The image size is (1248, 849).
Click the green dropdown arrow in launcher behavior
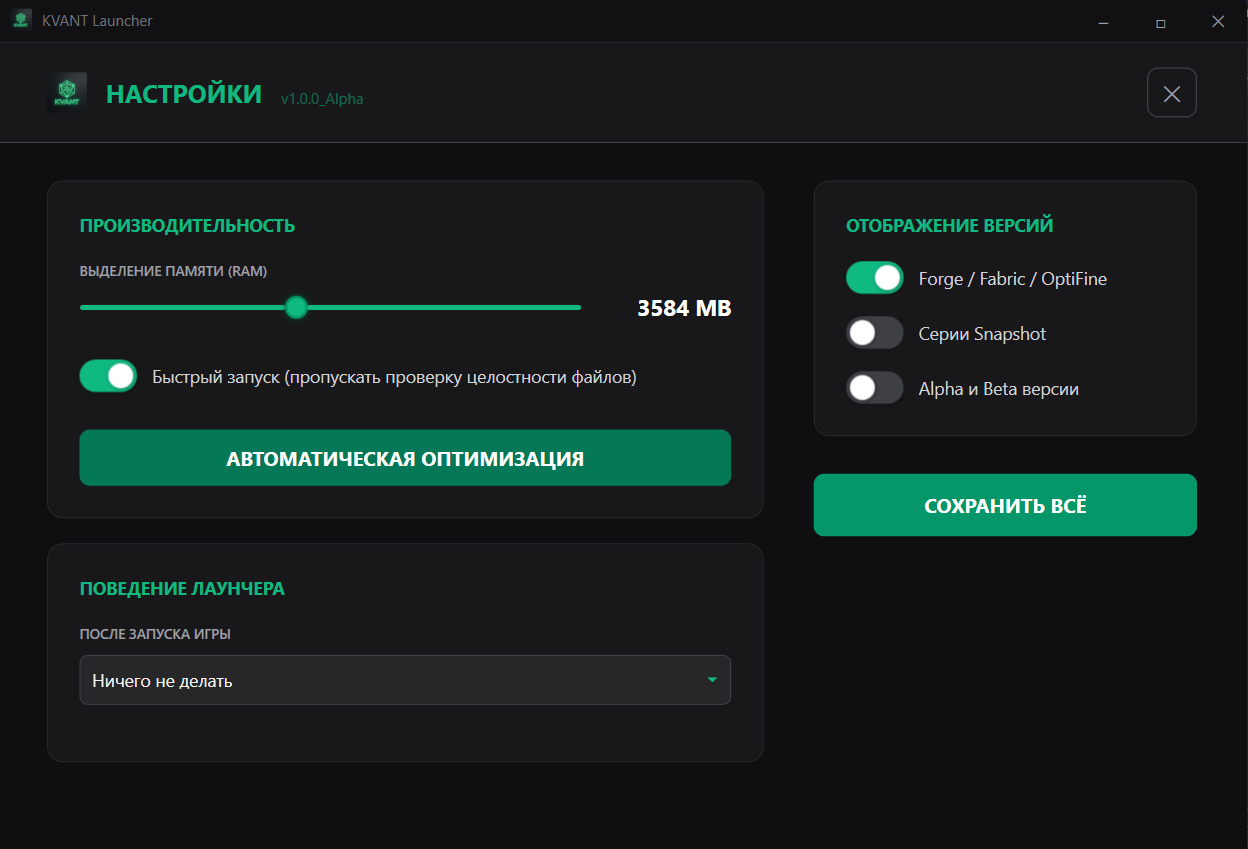pos(712,680)
